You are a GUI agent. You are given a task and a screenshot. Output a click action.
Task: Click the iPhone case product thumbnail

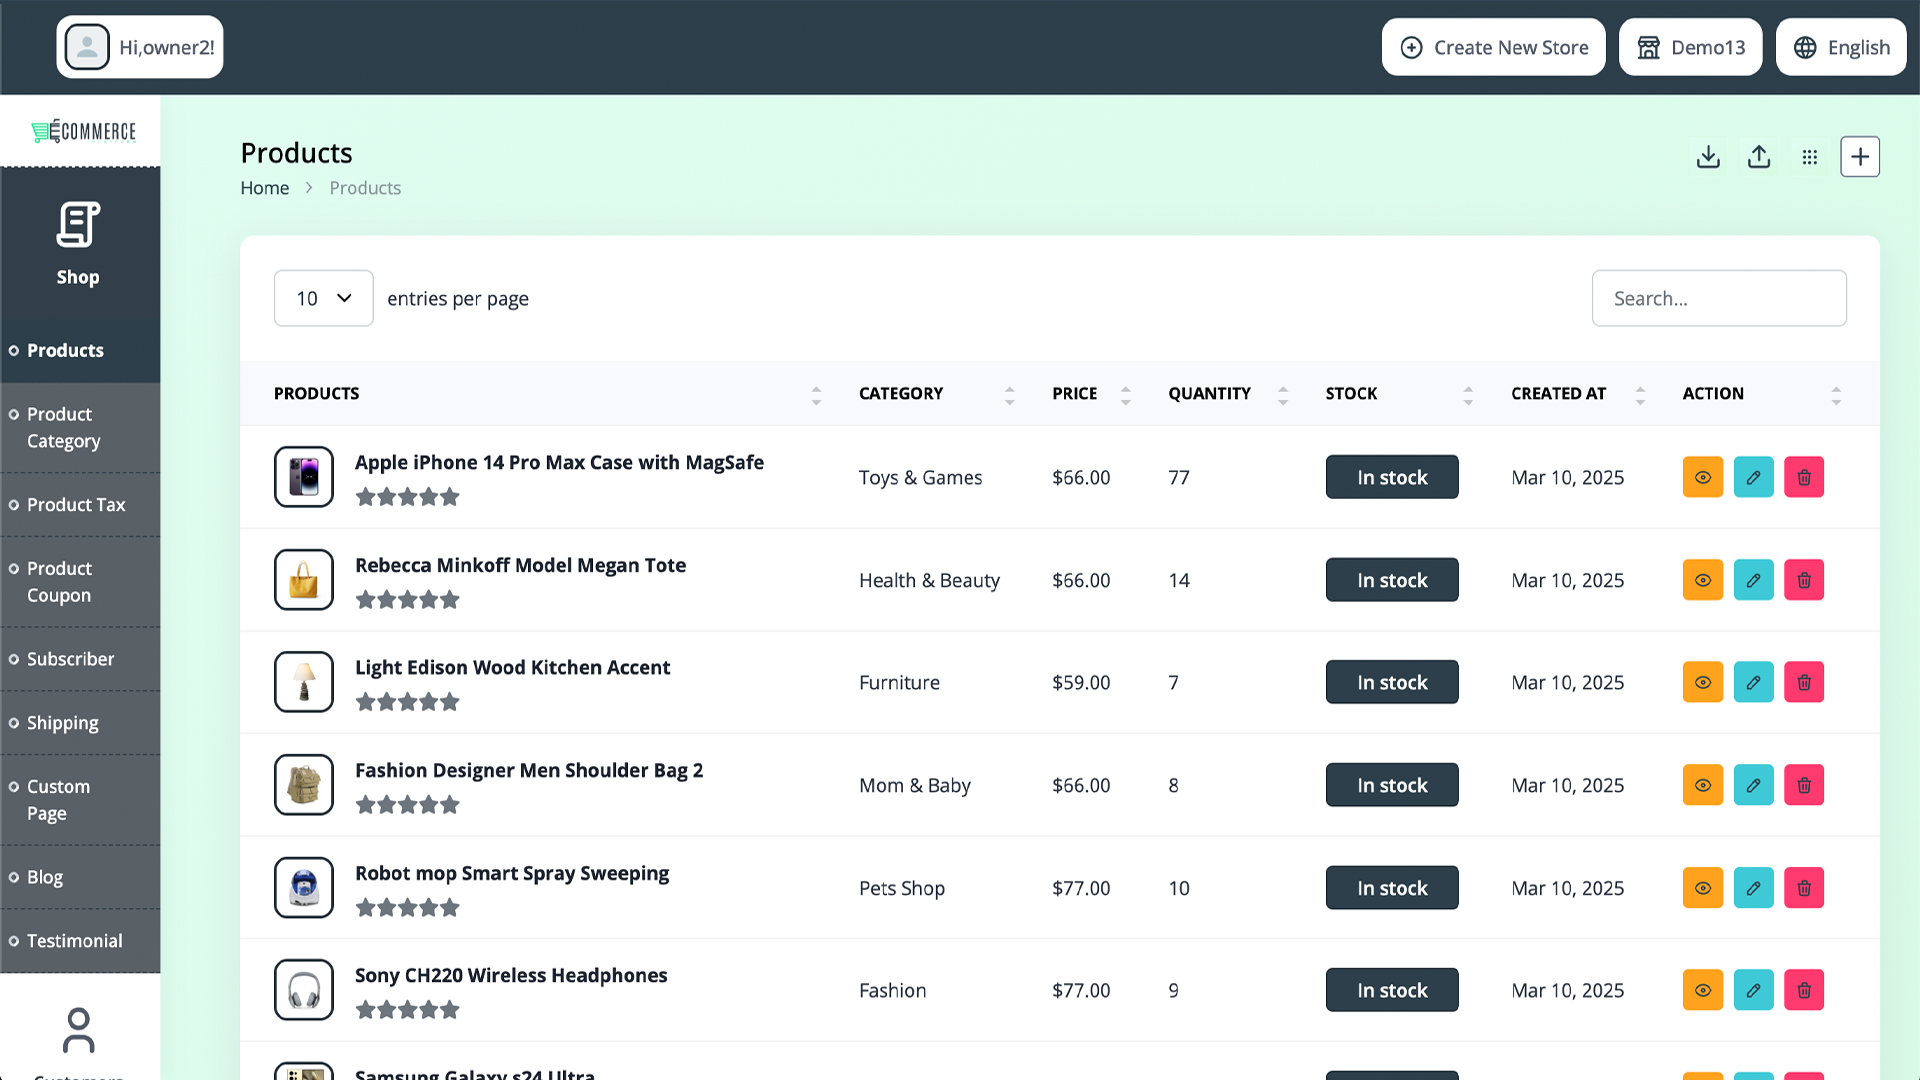point(304,477)
